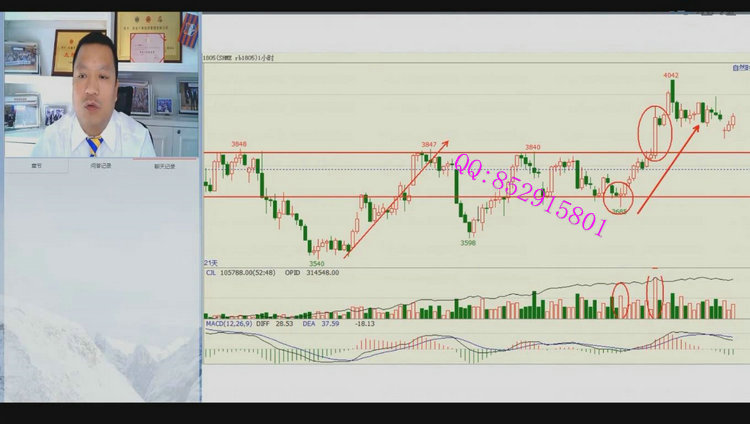Click the 4042 peak price label

tap(672, 74)
